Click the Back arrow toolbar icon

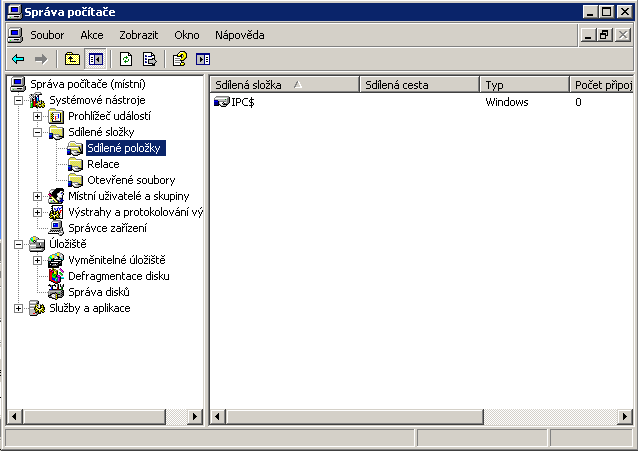tap(18, 59)
